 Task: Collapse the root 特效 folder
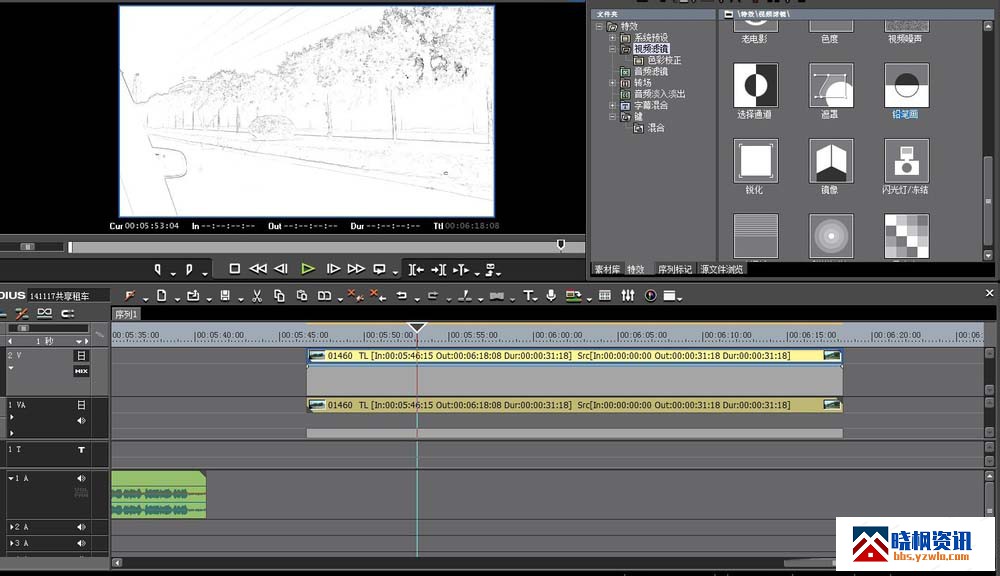[599, 27]
